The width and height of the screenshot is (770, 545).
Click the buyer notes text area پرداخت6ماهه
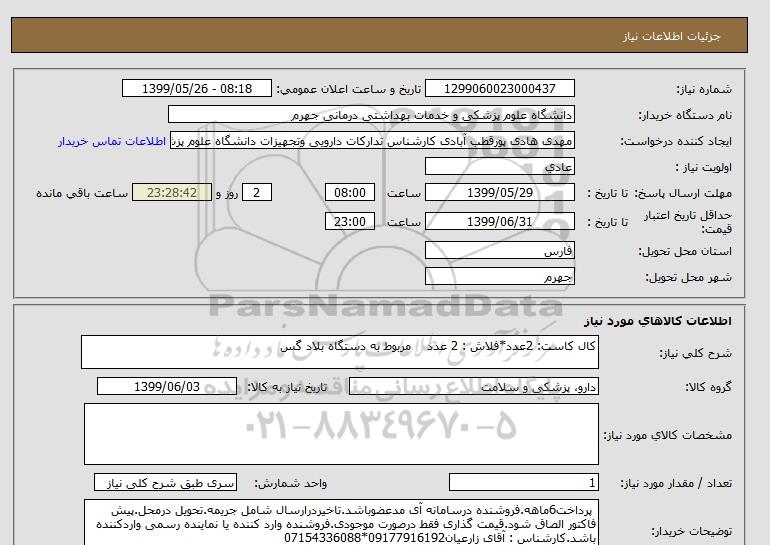tap(341, 523)
